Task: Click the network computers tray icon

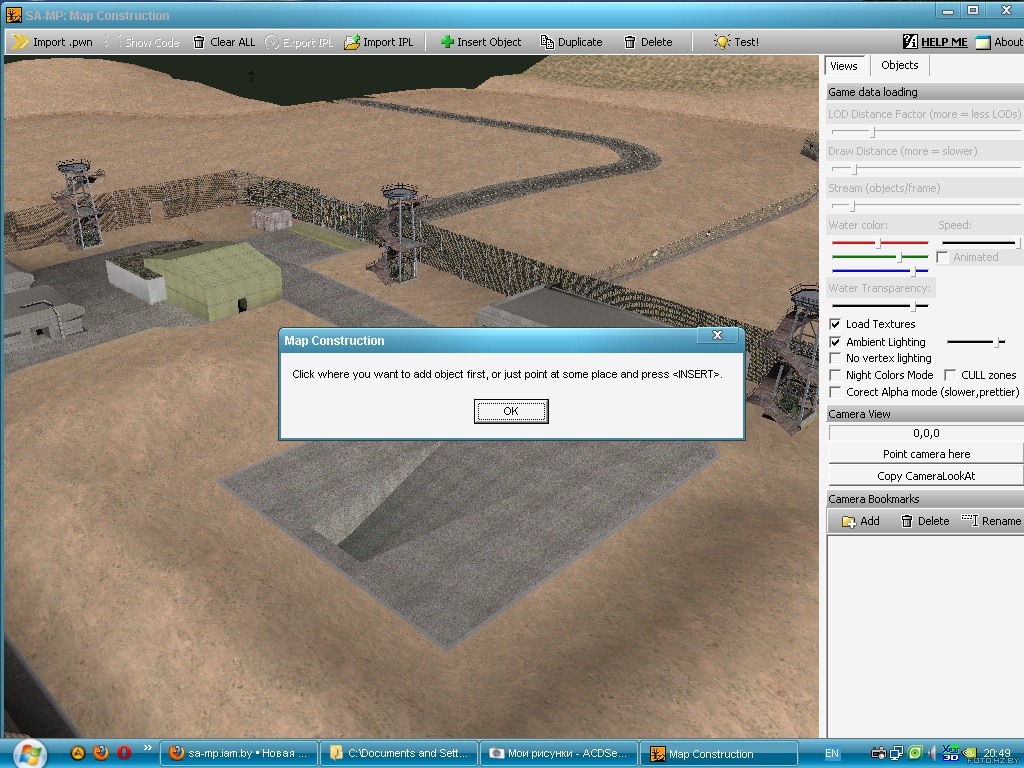Action: point(897,753)
